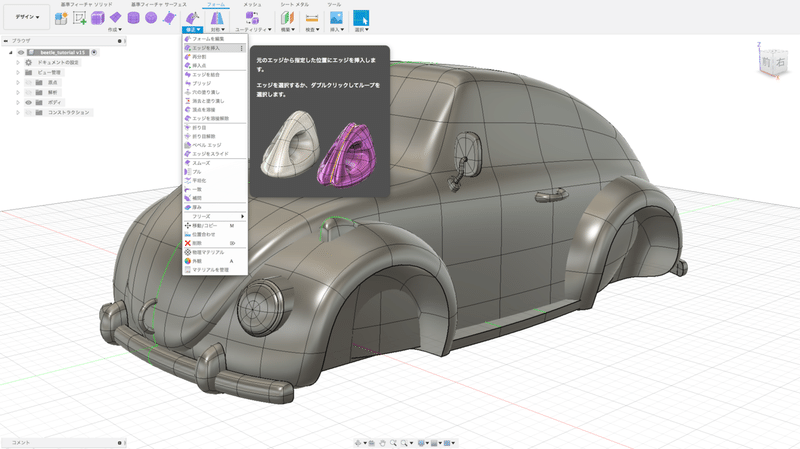
Task: Click the Utilities (ユーティリティ) toolbar icon
Action: 252,18
